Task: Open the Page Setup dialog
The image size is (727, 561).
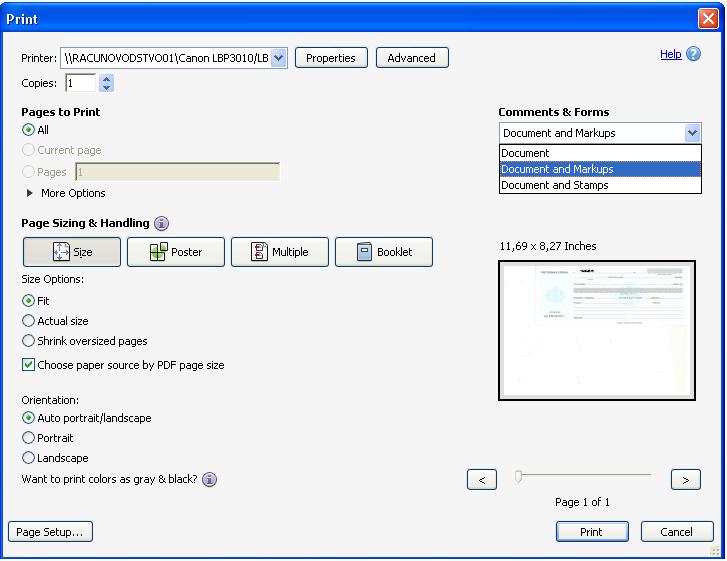Action: point(50,532)
